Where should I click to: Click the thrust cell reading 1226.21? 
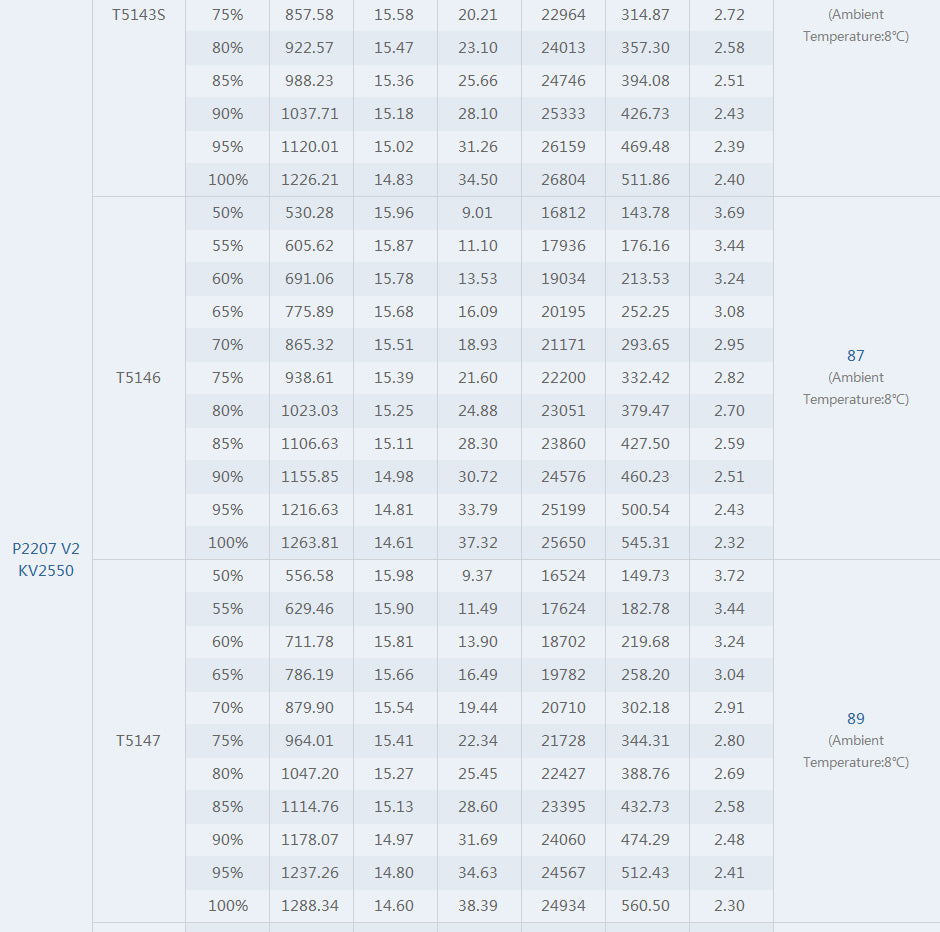pos(310,180)
